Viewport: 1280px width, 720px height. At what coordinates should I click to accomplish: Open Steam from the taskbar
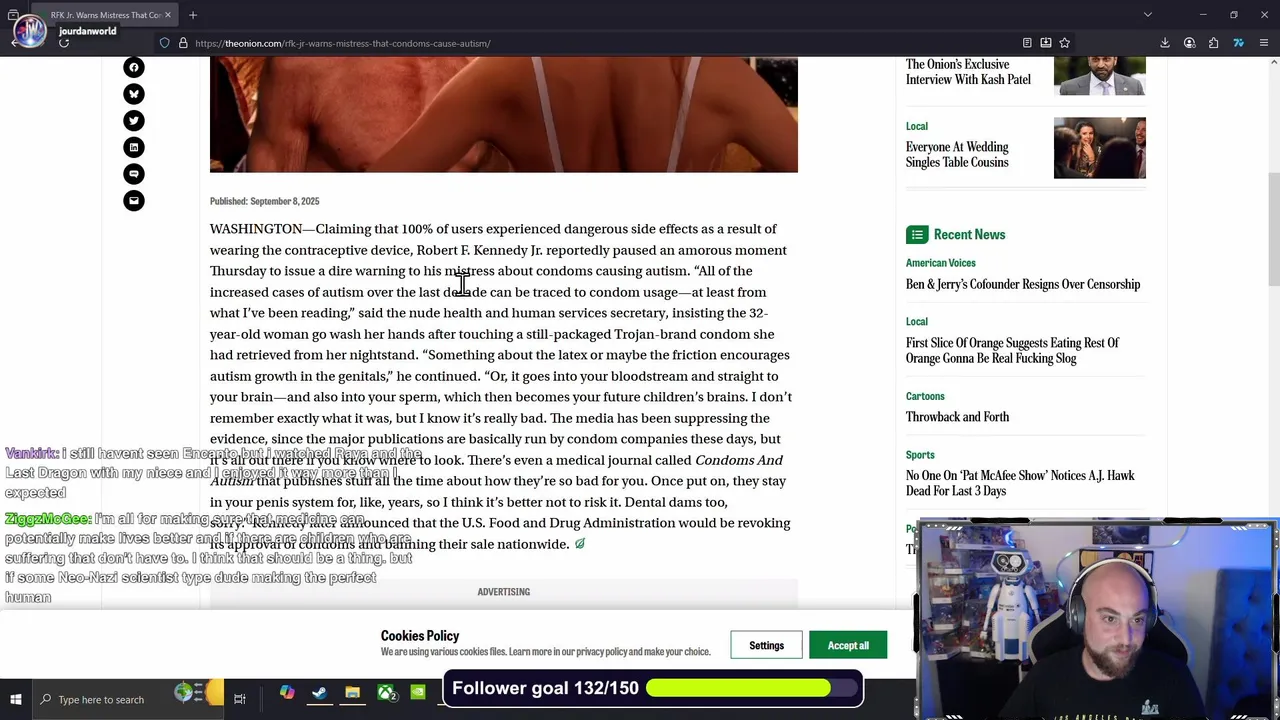[319, 693]
